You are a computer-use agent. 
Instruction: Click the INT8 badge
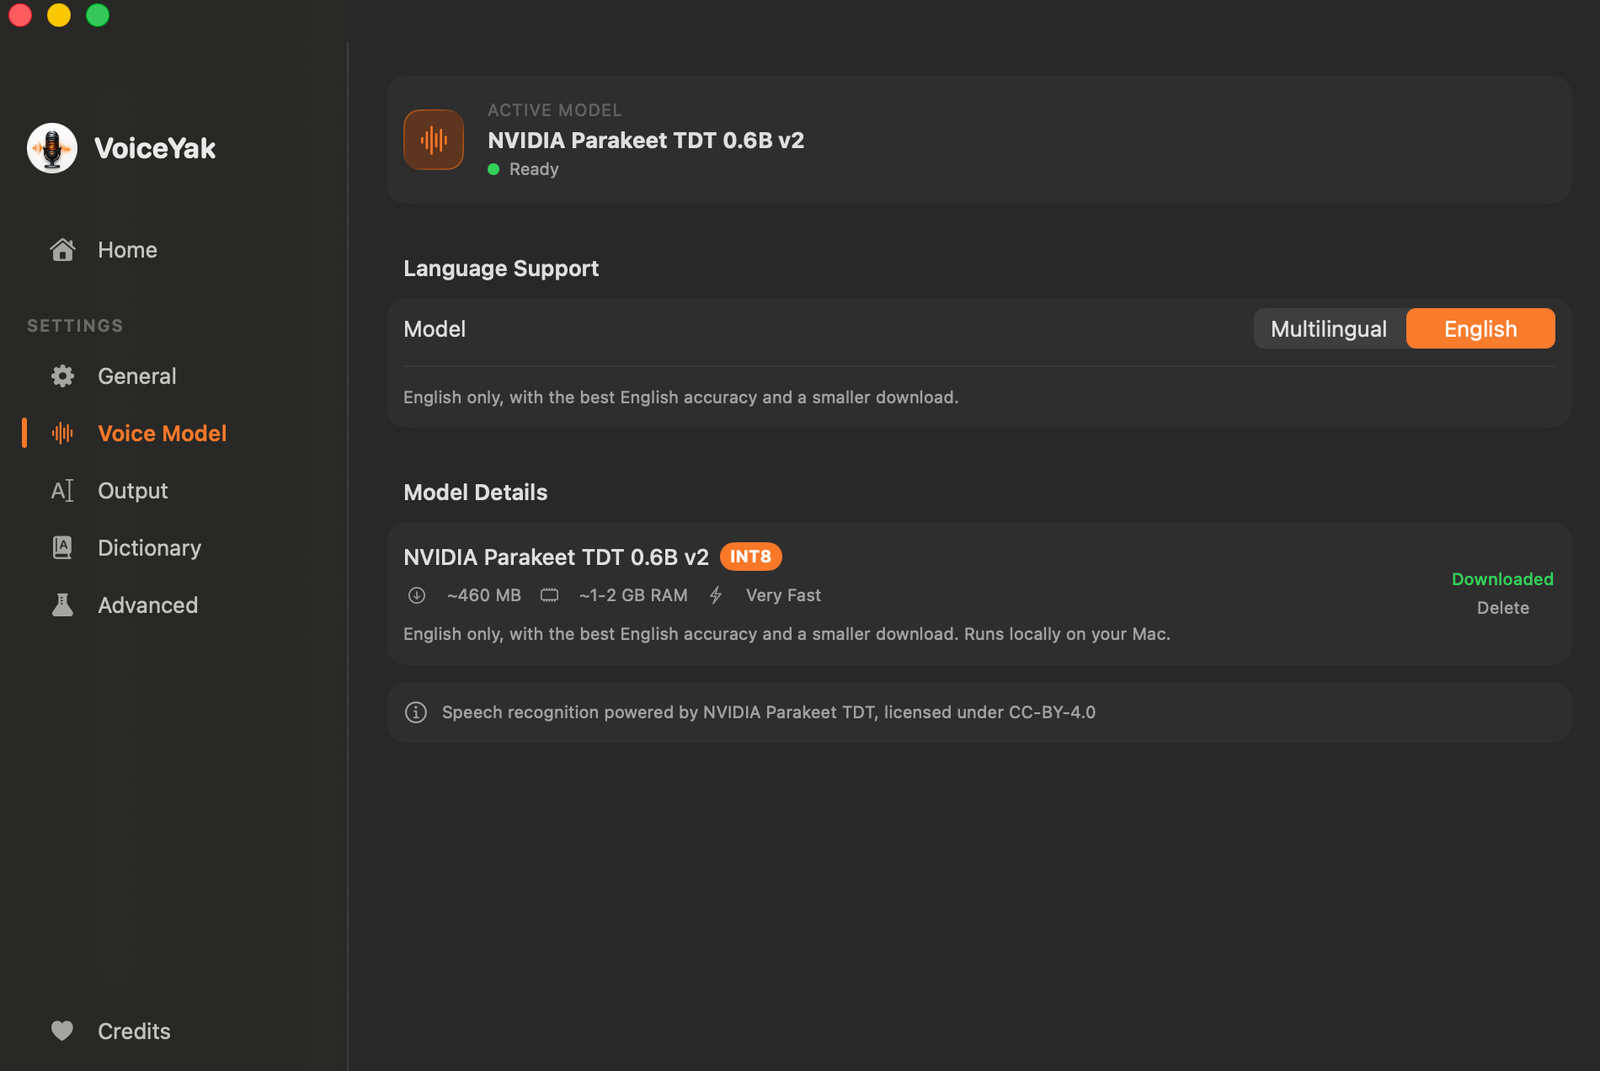tap(751, 557)
